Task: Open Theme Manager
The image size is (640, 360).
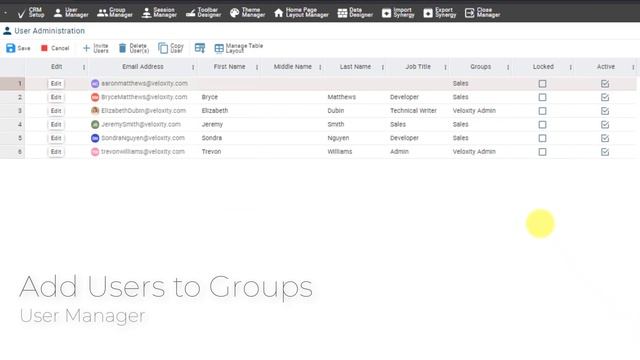Action: point(247,13)
